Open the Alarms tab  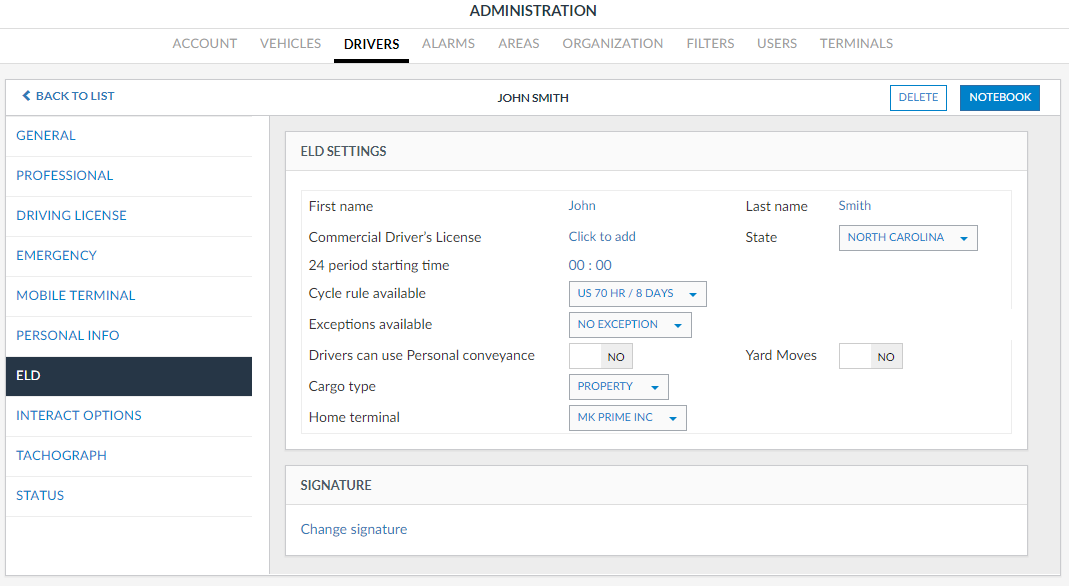448,44
